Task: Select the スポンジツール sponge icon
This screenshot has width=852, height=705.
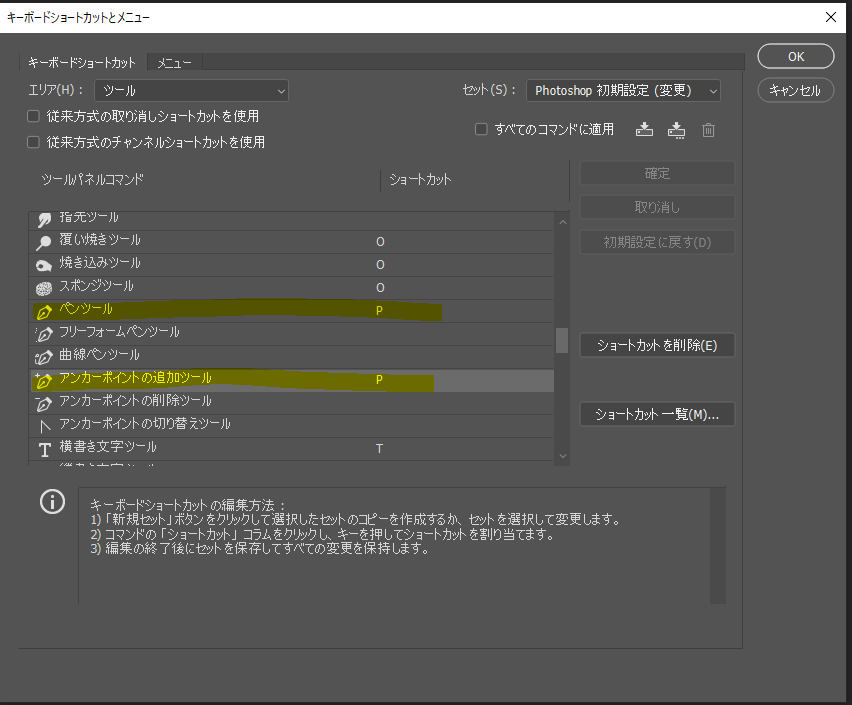Action: coord(44,286)
